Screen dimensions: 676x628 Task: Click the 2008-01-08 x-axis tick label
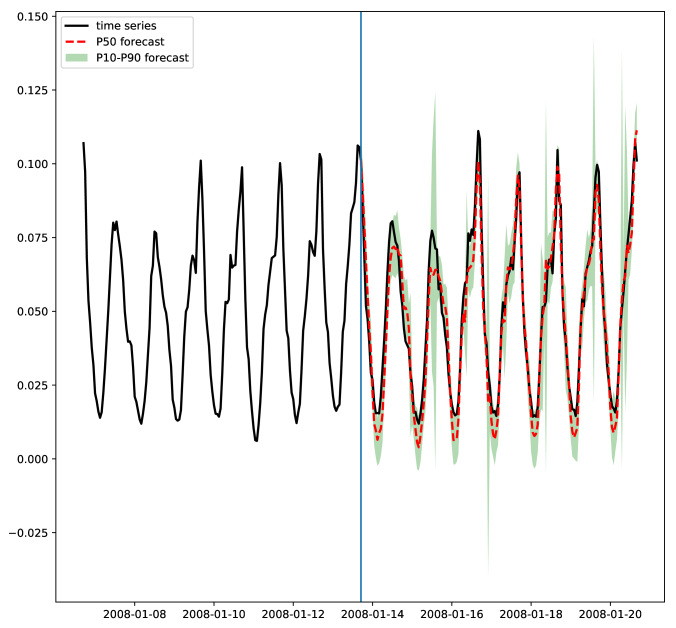(135, 614)
